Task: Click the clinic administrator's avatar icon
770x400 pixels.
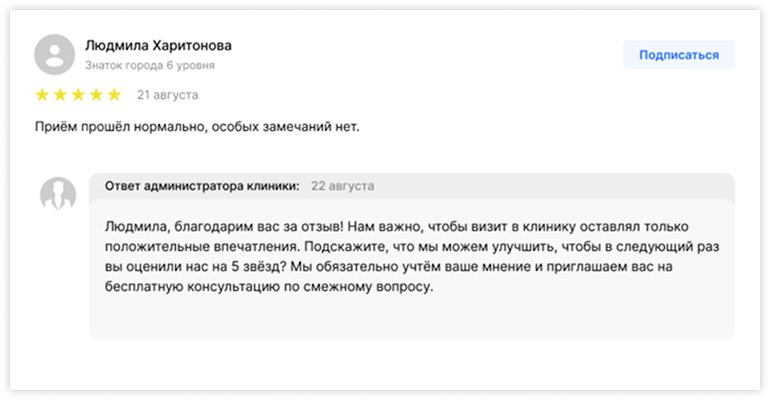Action: (x=58, y=194)
